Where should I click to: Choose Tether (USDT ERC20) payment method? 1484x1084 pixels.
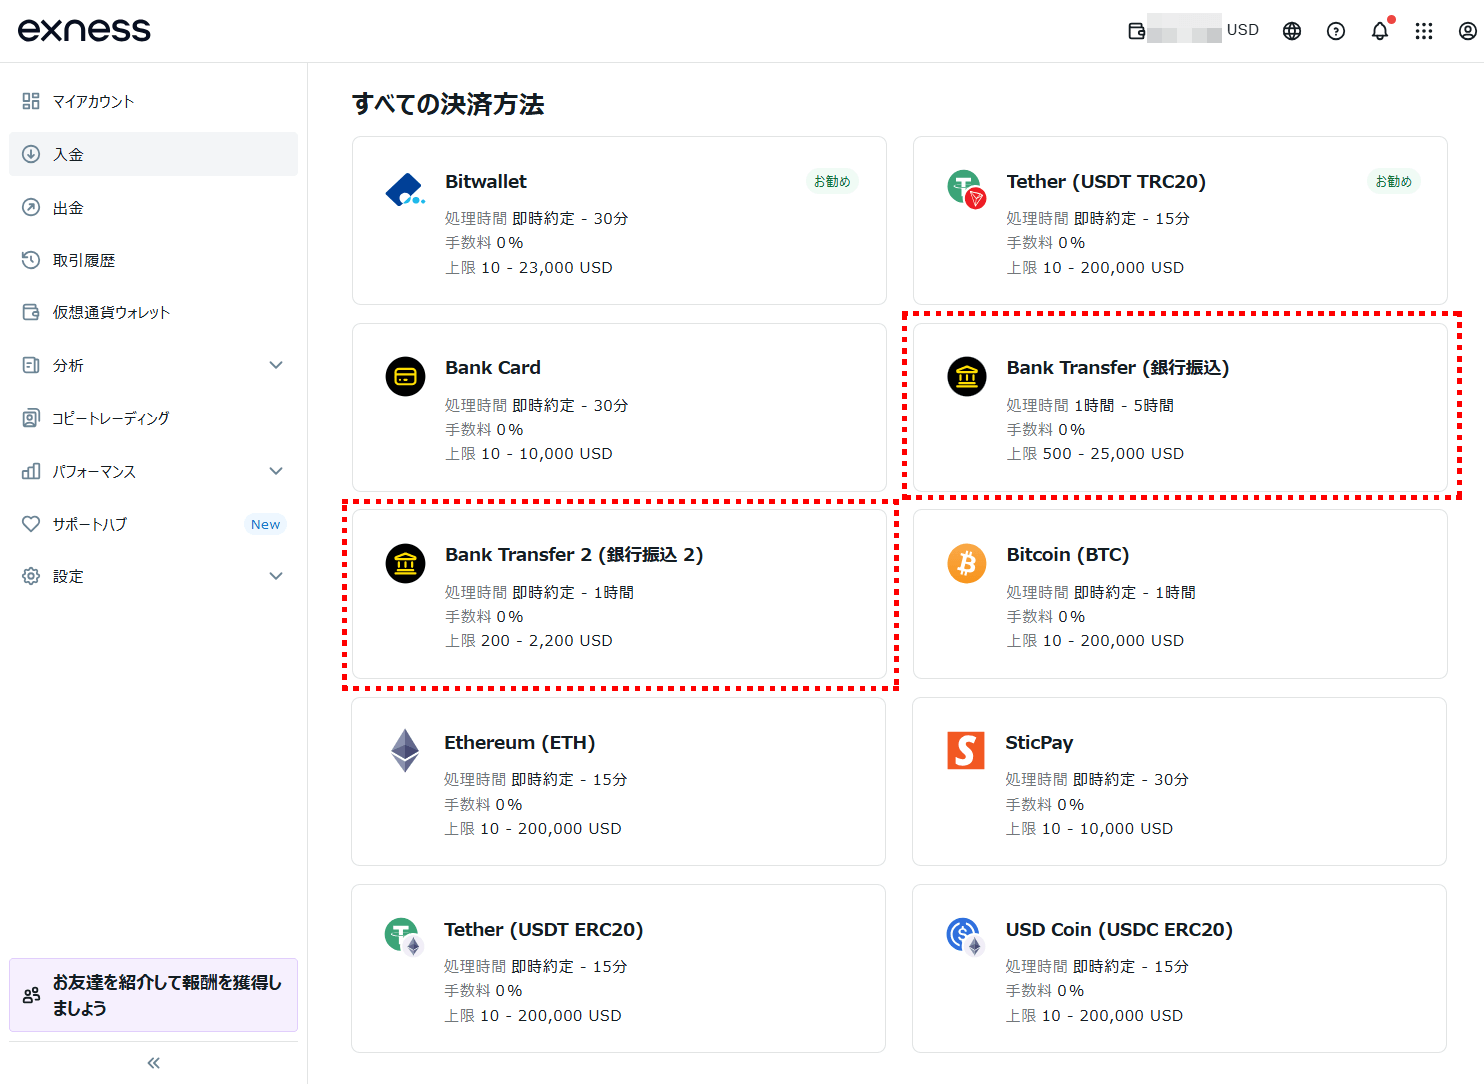pos(619,968)
